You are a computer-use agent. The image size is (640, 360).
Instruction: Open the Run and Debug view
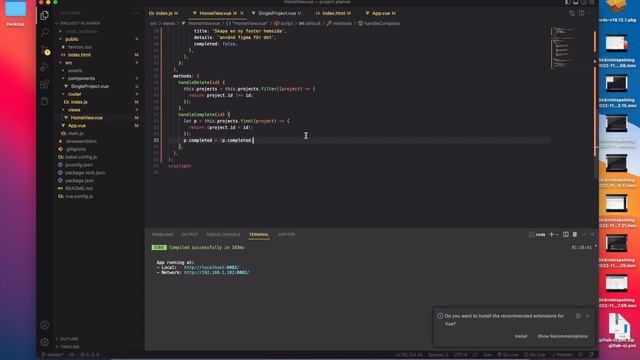click(44, 67)
